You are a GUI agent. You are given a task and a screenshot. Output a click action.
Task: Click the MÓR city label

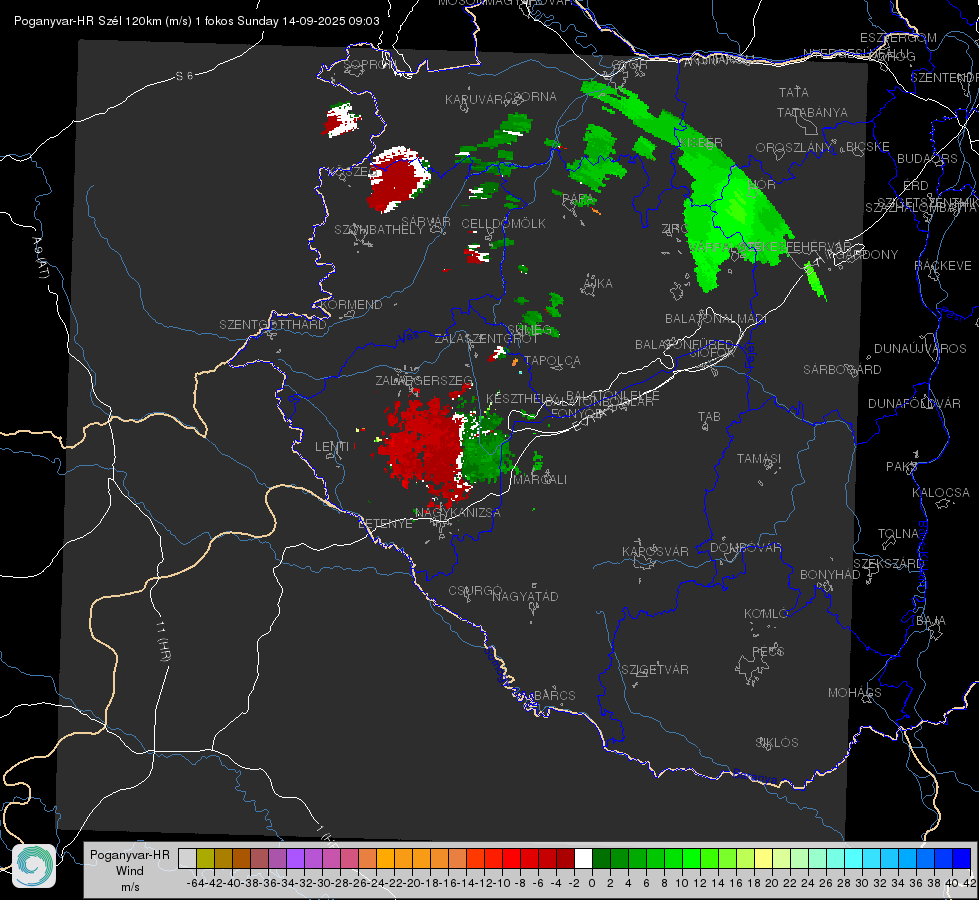pos(761,185)
